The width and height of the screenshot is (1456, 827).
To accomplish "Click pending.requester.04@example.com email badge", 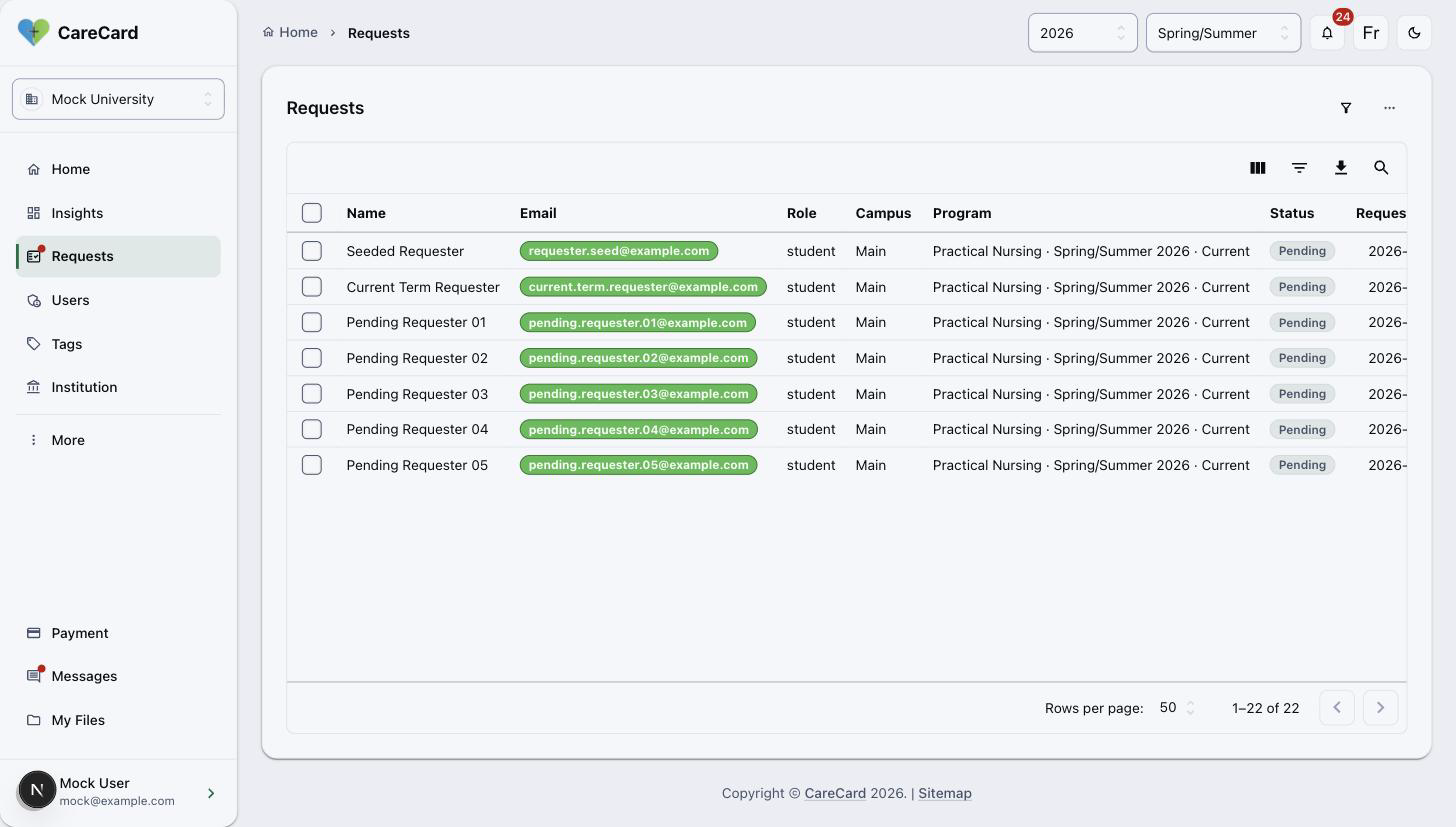I will pos(638,429).
